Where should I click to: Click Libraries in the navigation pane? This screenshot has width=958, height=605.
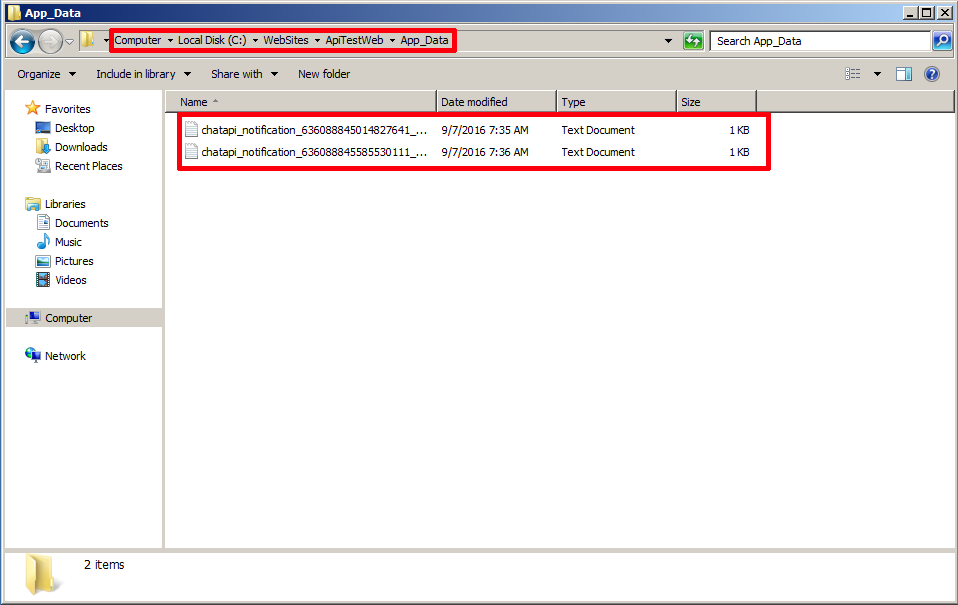65,204
